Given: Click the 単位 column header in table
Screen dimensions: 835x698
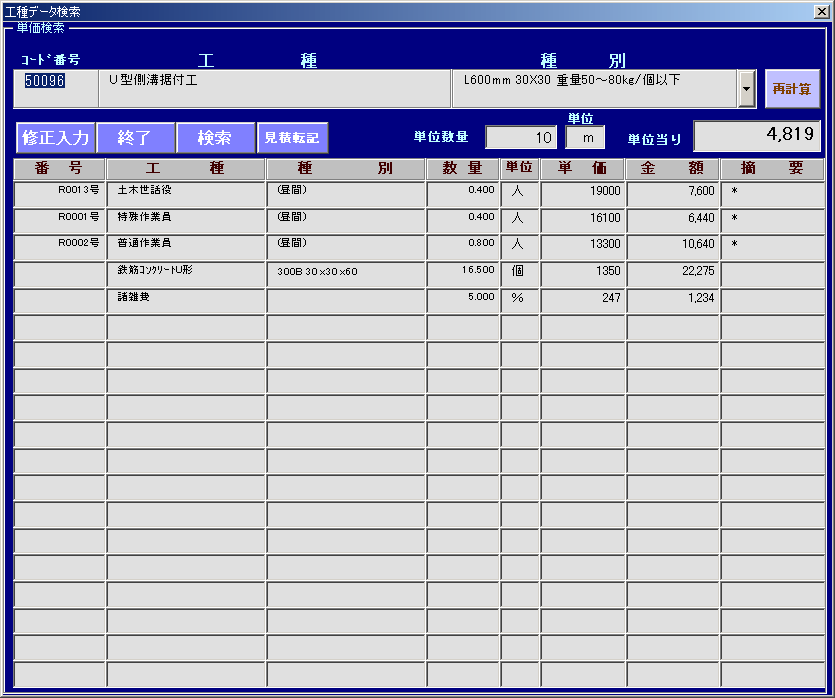Looking at the screenshot, I should (x=520, y=168).
